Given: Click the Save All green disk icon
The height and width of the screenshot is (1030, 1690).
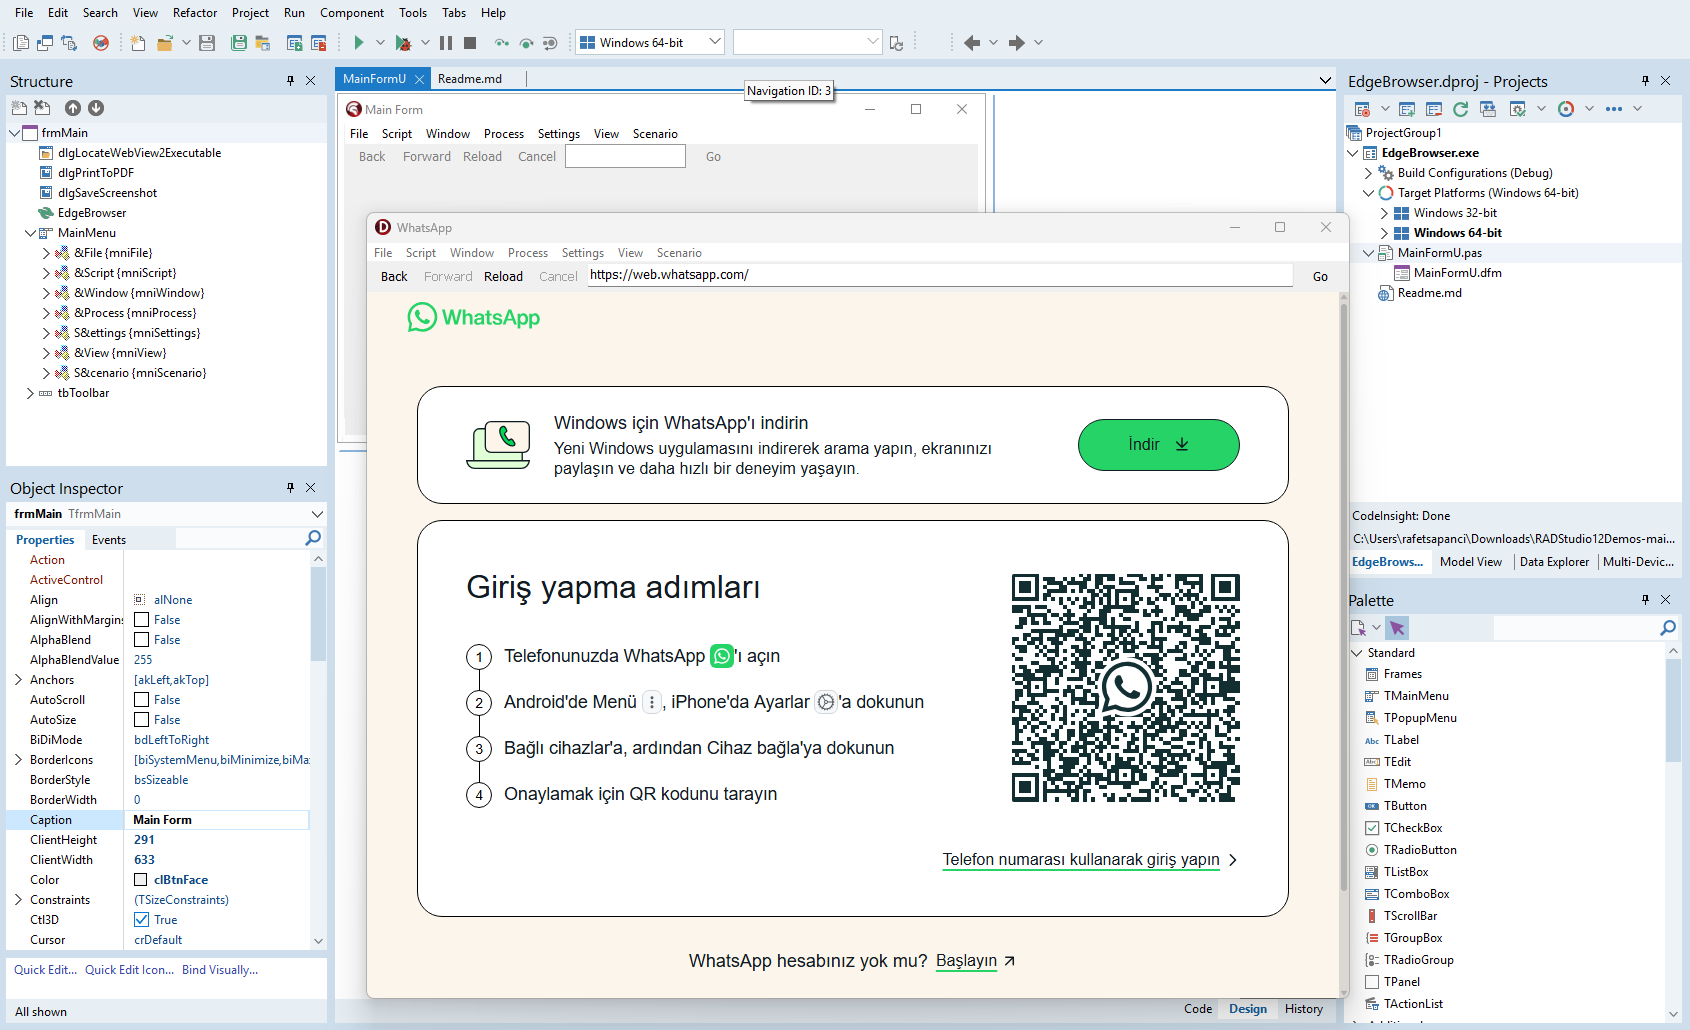Looking at the screenshot, I should click(x=239, y=43).
